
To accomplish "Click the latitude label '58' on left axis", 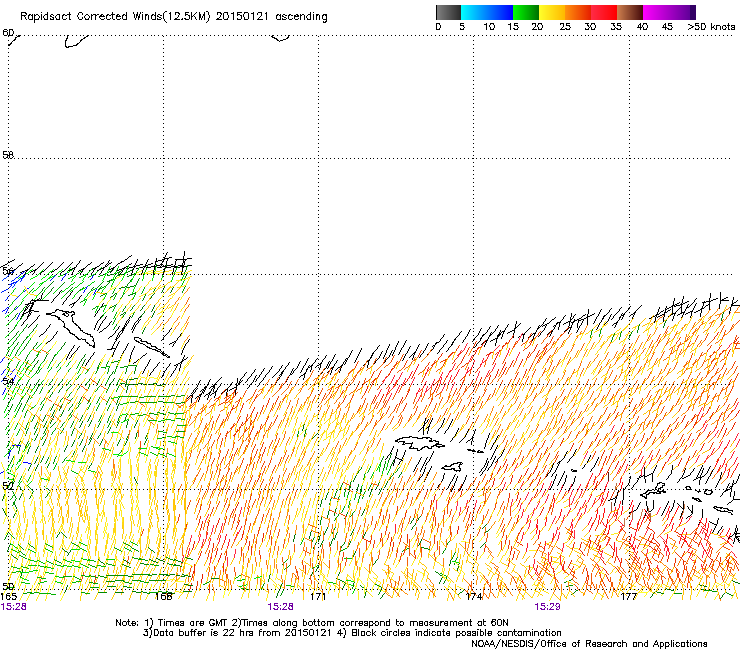I will click(x=8, y=155).
